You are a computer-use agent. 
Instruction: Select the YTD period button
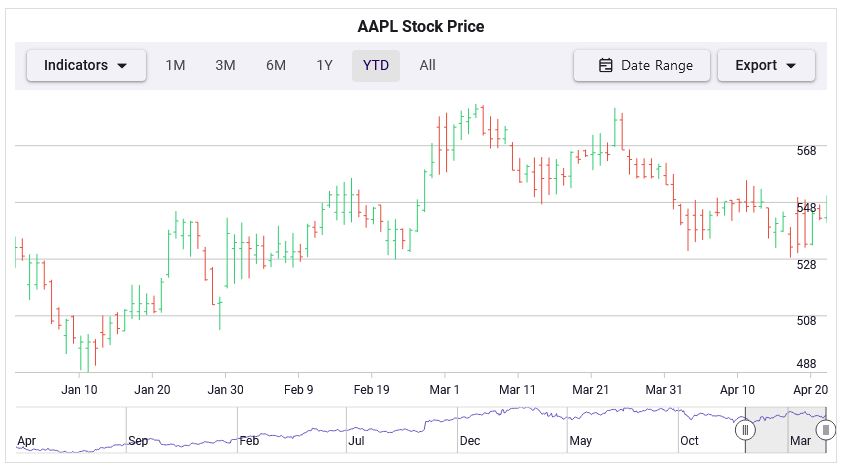click(x=376, y=66)
